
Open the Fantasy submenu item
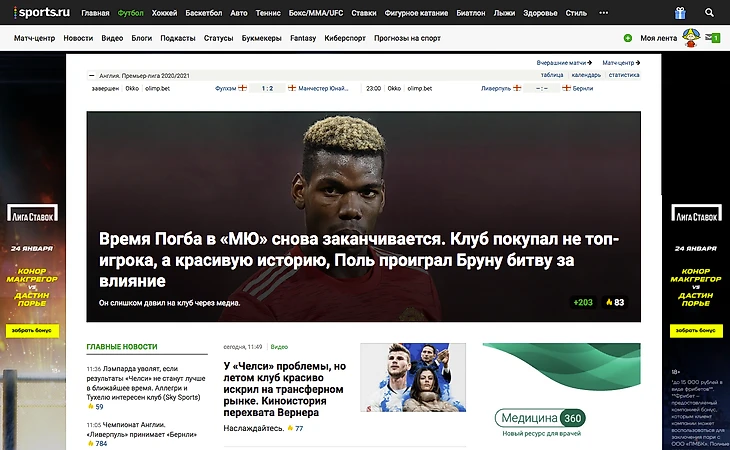[303, 38]
